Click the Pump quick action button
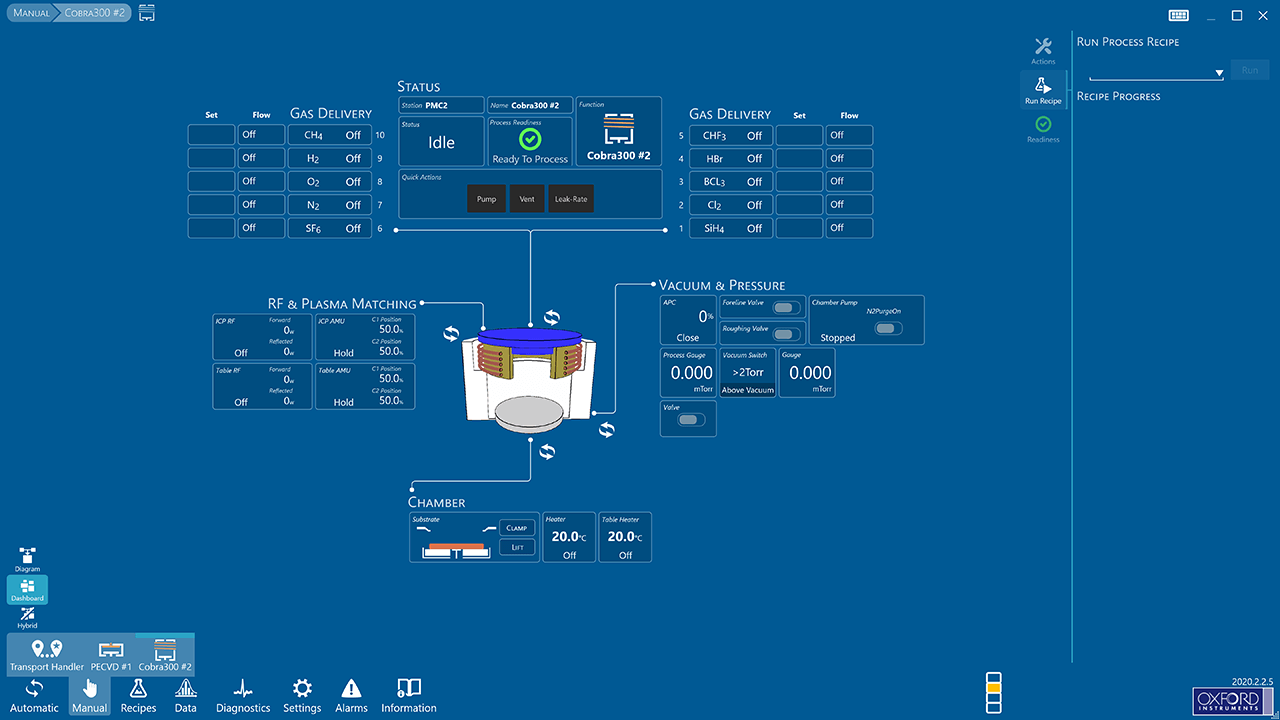The height and width of the screenshot is (720, 1280). coord(486,199)
